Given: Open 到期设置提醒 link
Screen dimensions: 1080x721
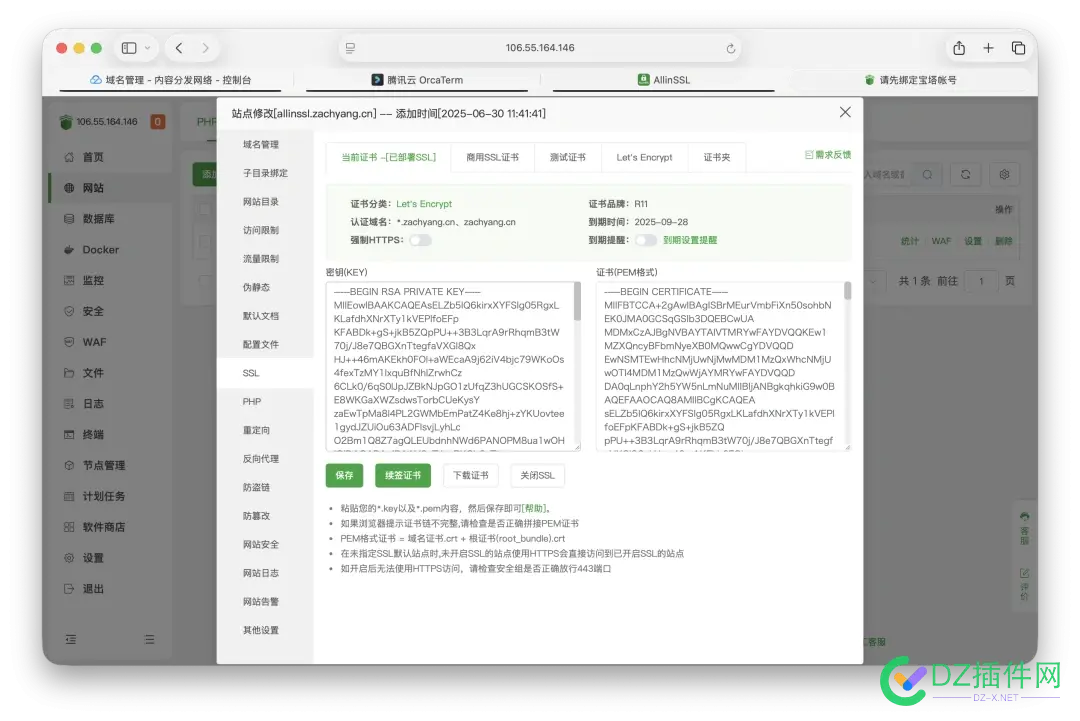Looking at the screenshot, I should click(x=689, y=240).
